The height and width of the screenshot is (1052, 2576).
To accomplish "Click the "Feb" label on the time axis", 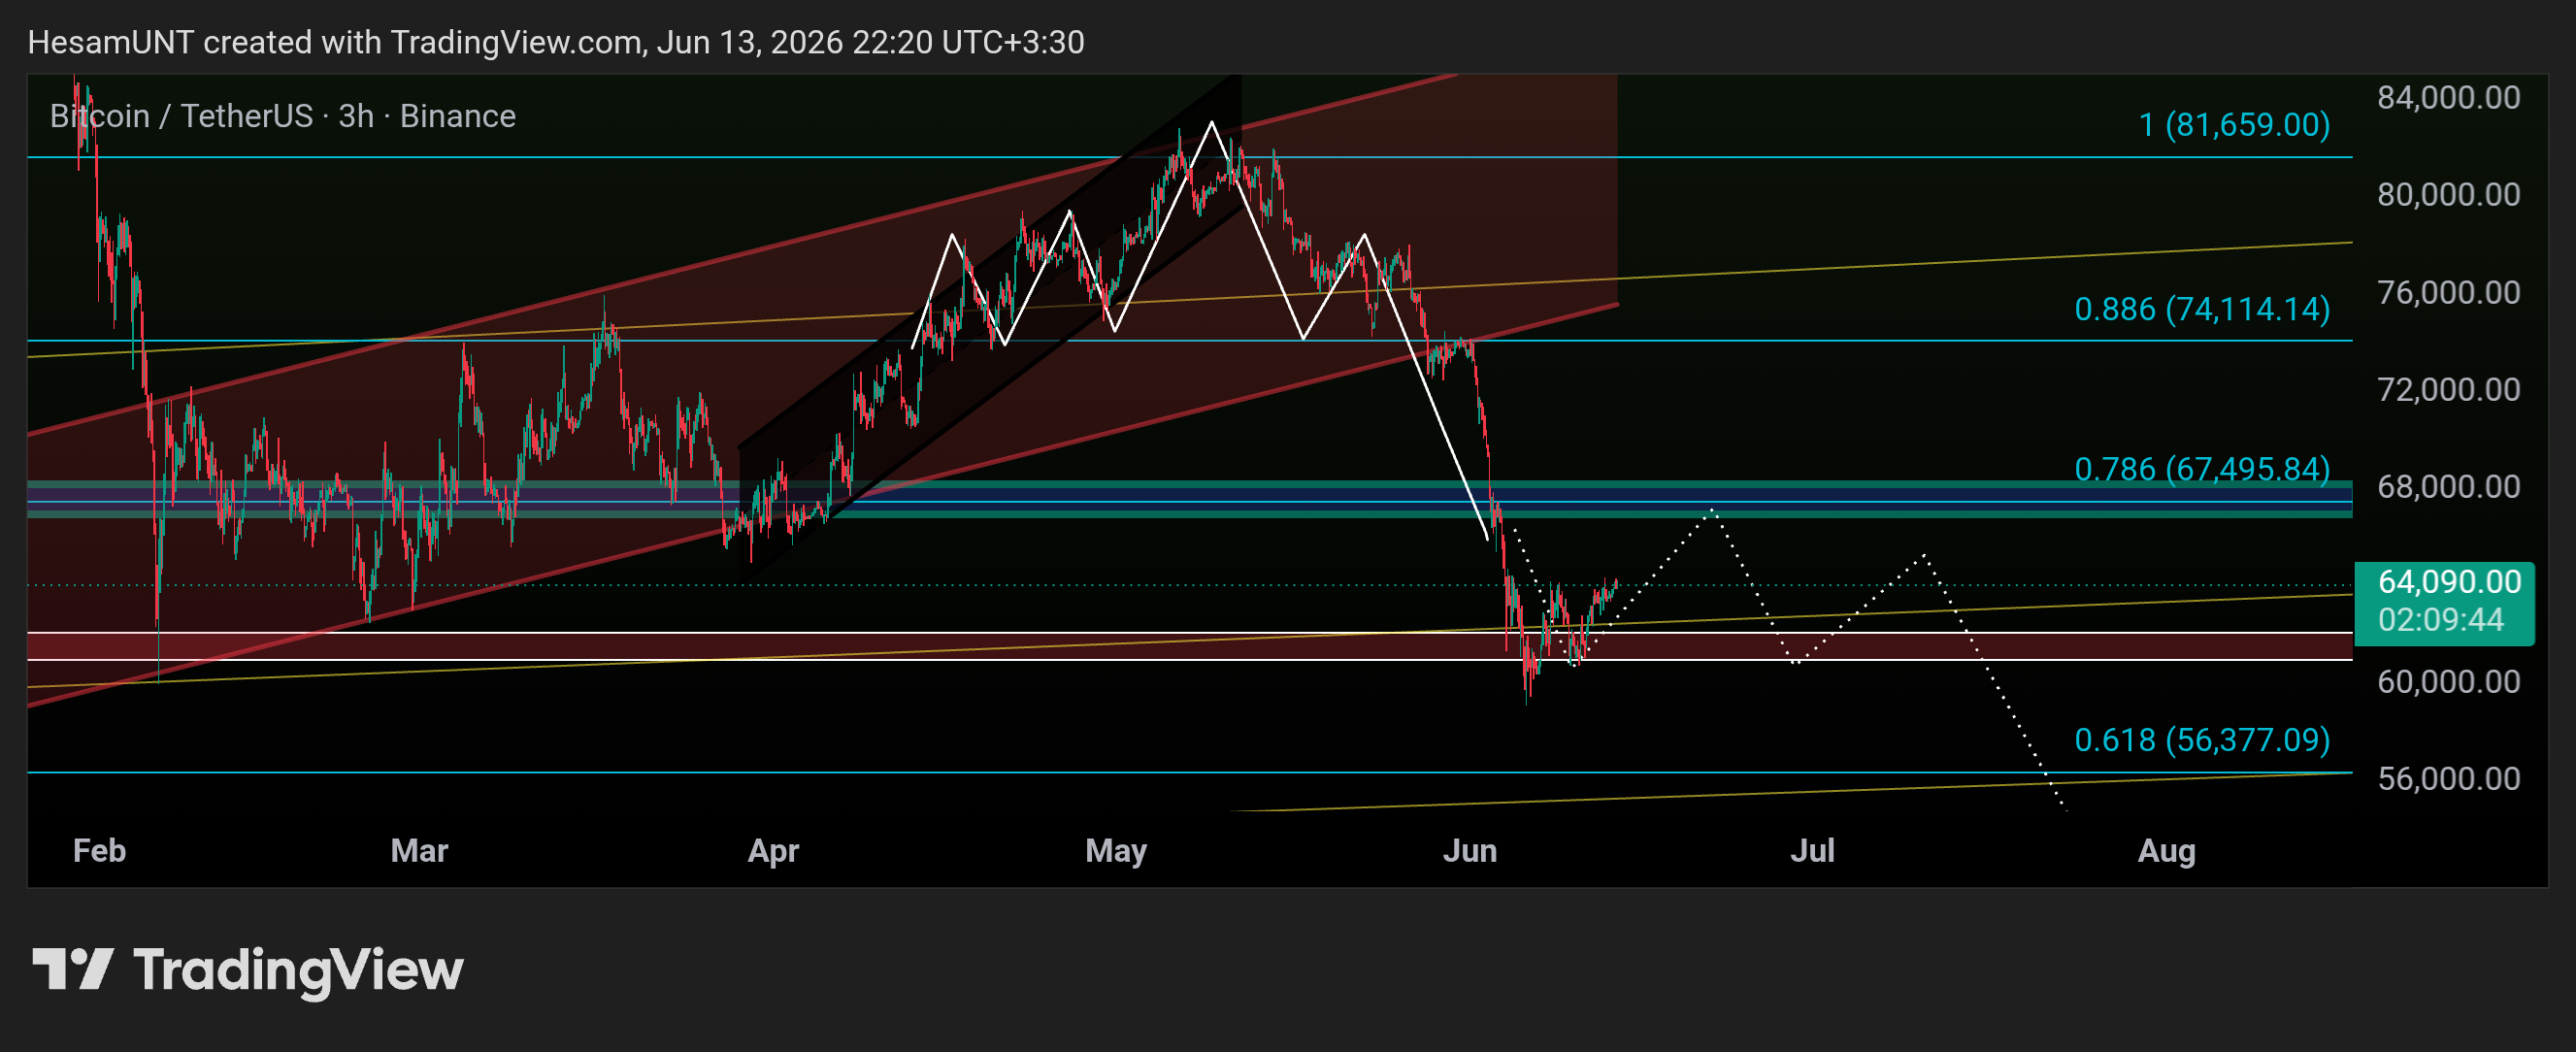I will pyautogui.click(x=100, y=851).
